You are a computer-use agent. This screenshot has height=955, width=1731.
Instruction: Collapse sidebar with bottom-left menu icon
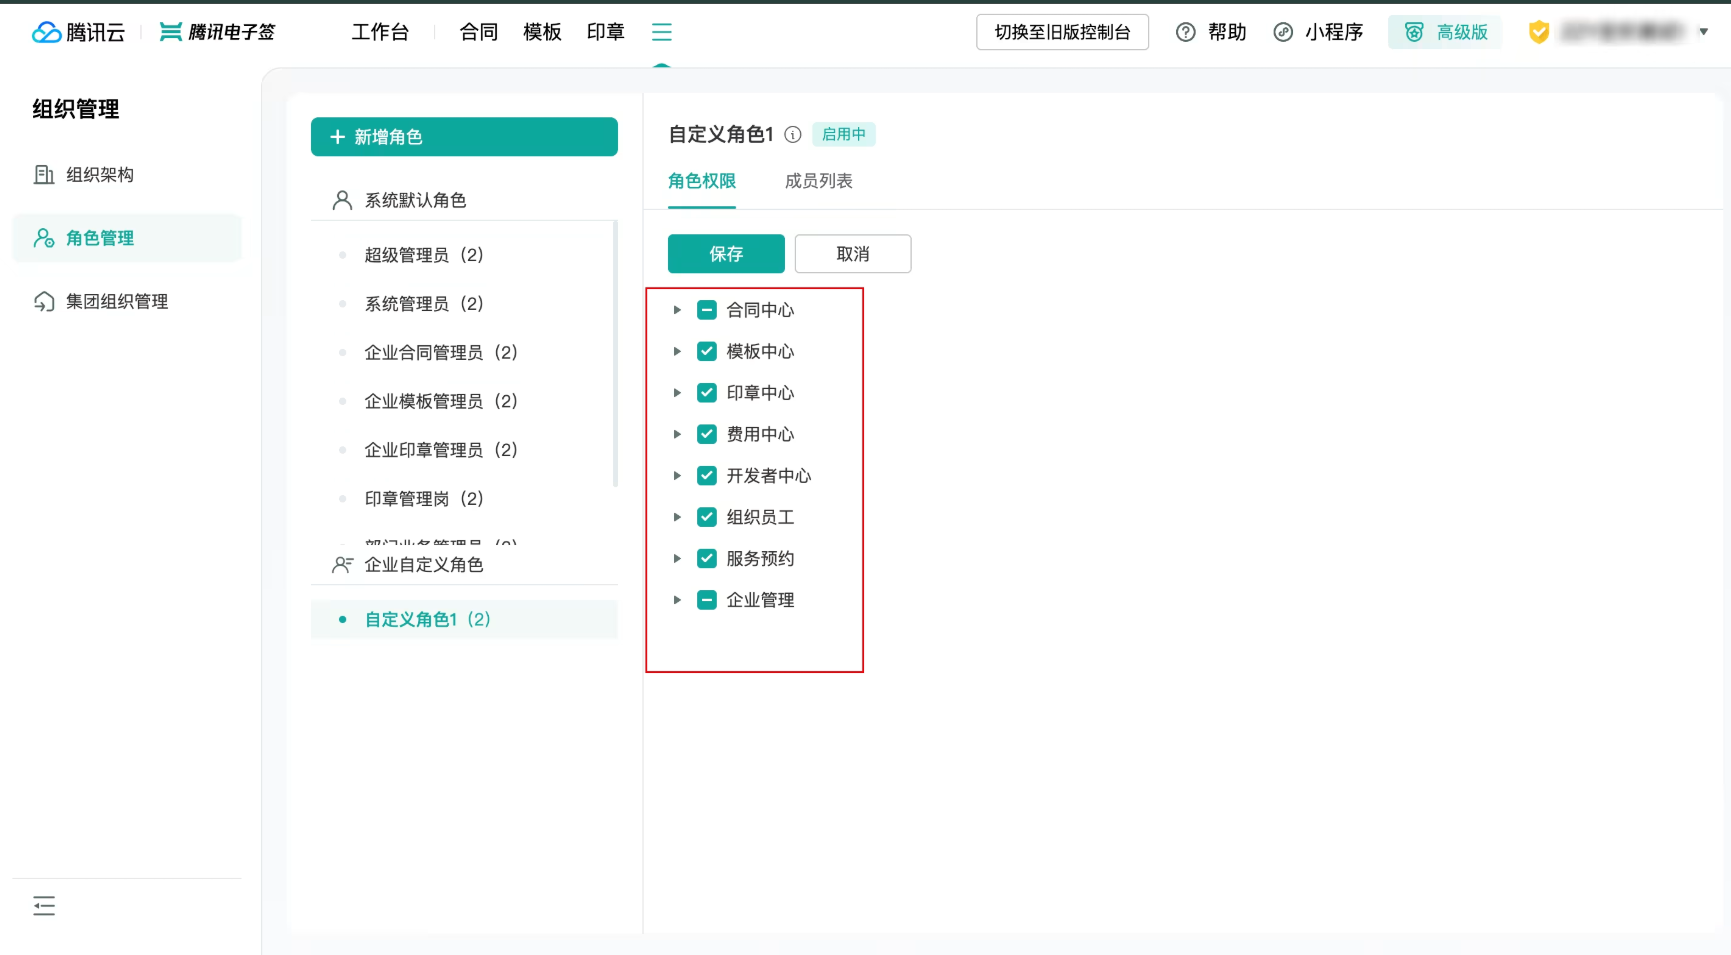44,906
